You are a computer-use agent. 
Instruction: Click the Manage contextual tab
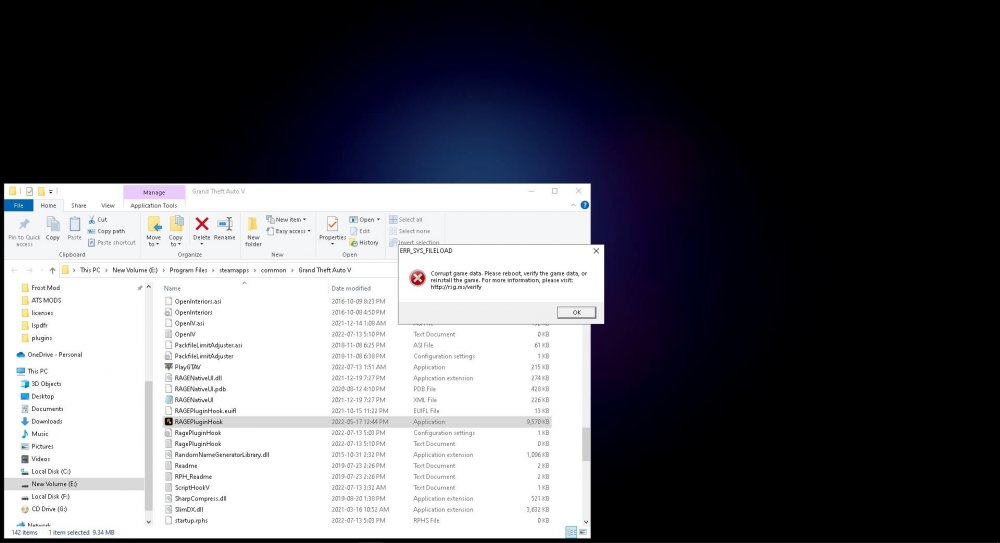point(154,192)
